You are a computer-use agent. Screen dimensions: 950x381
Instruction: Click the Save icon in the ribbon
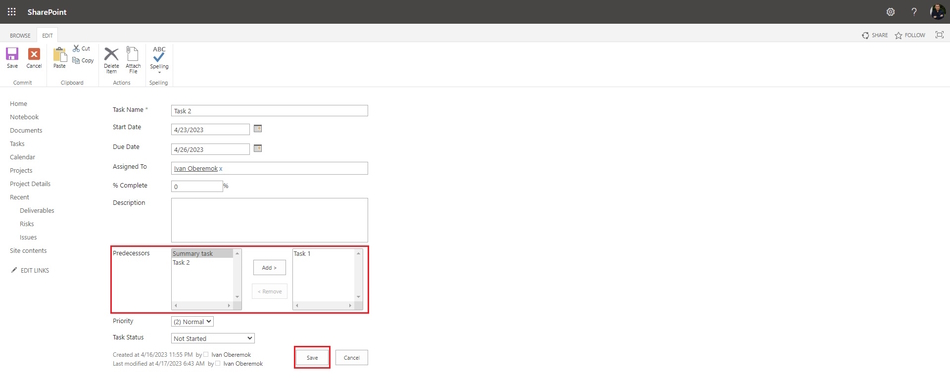(12, 54)
